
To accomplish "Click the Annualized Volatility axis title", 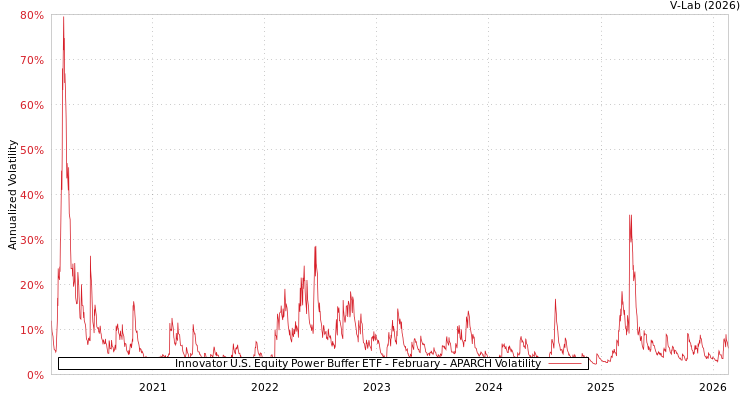I will [12, 195].
